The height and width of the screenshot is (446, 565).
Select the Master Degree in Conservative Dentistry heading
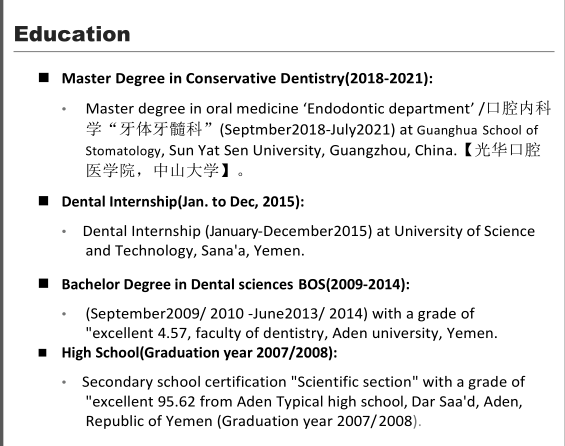click(247, 79)
